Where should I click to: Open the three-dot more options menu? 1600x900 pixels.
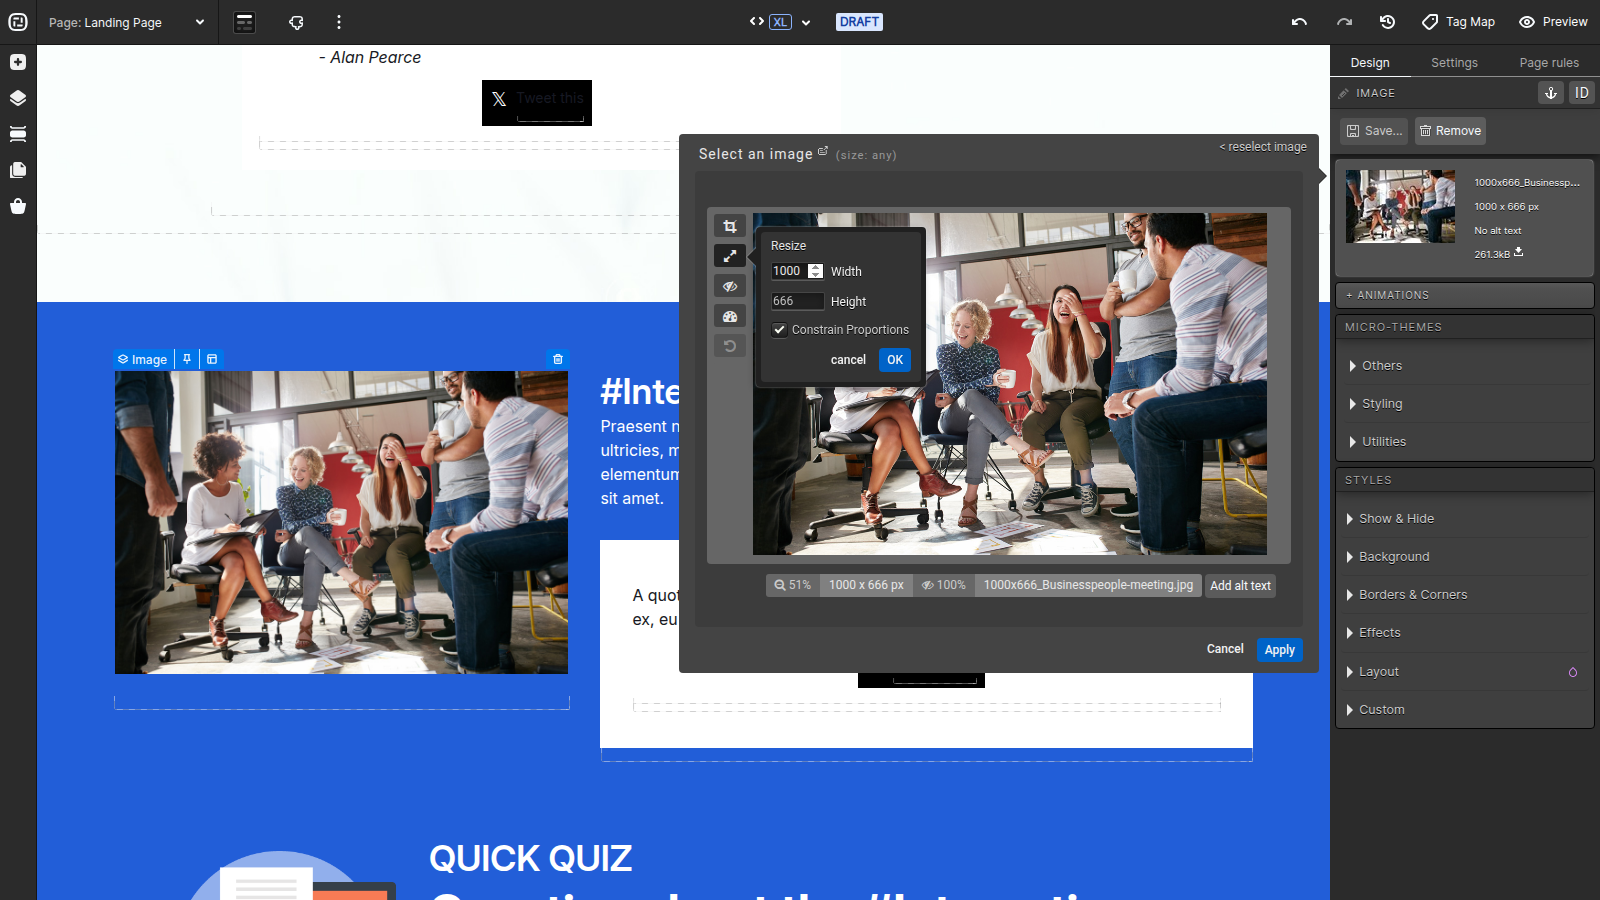[x=339, y=22]
